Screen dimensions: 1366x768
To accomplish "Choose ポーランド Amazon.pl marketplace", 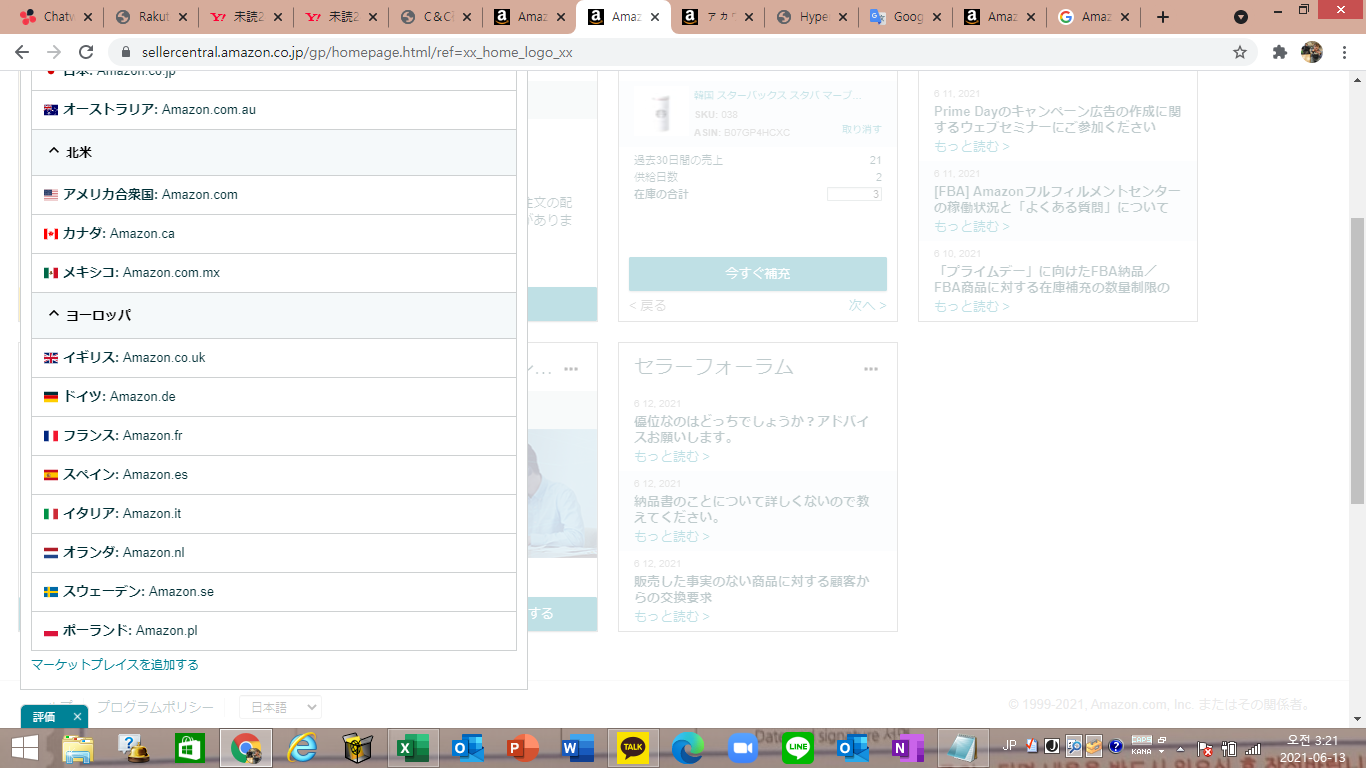I will coord(274,630).
